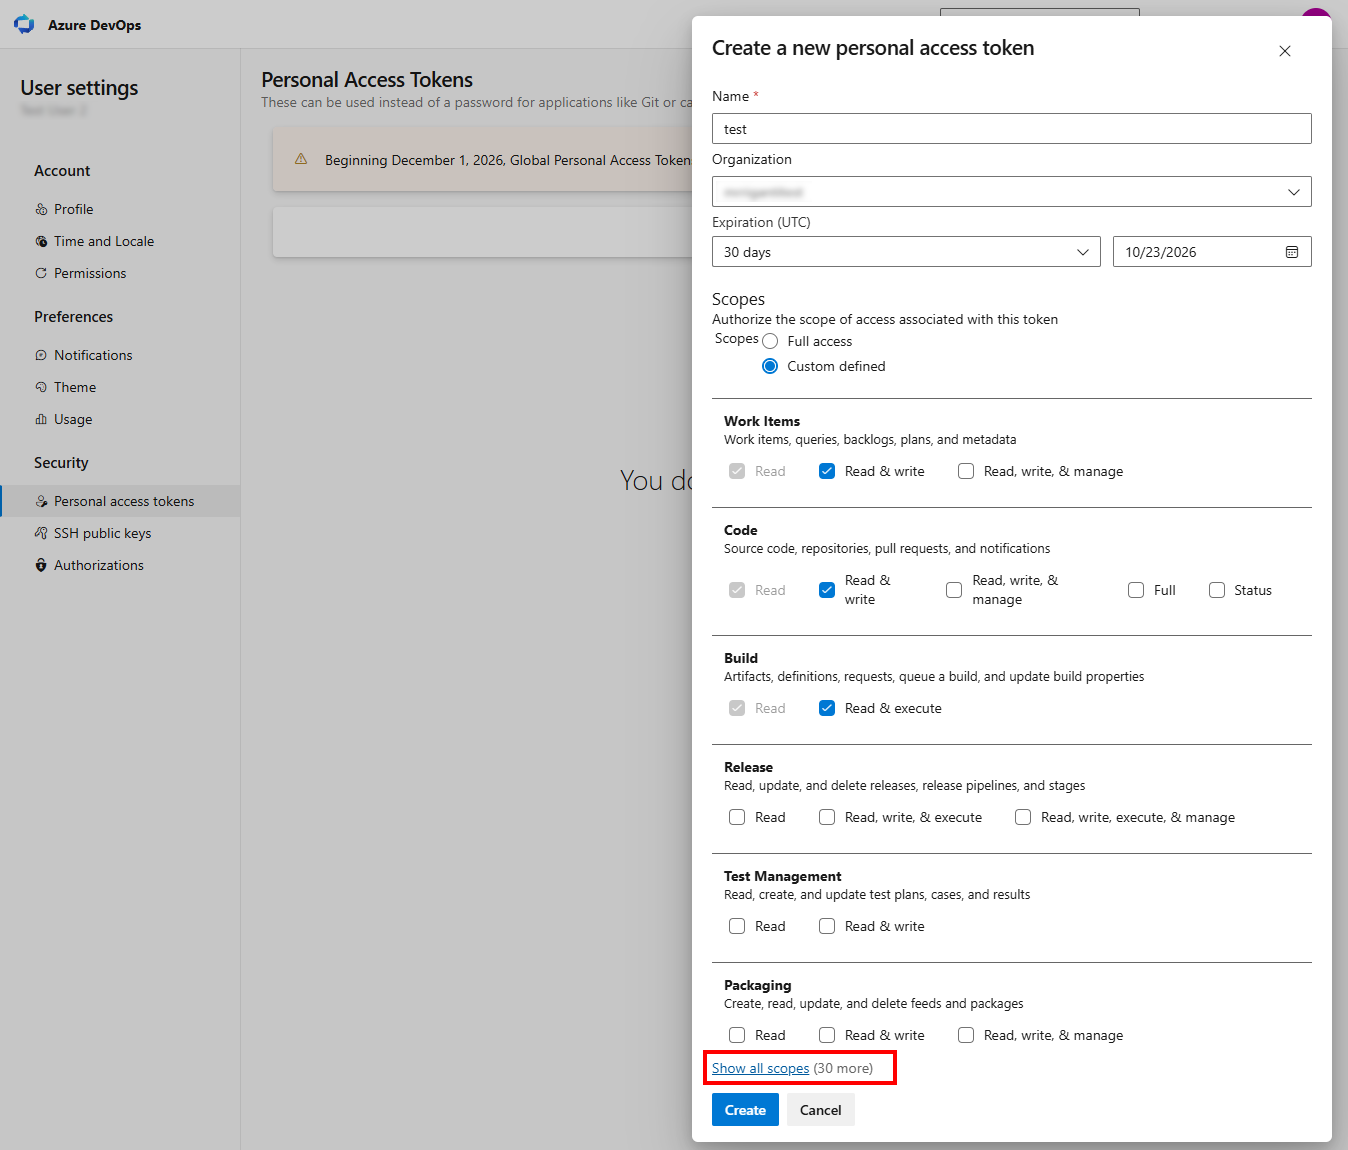1348x1150 pixels.
Task: Select the Full access radio button
Action: (770, 341)
